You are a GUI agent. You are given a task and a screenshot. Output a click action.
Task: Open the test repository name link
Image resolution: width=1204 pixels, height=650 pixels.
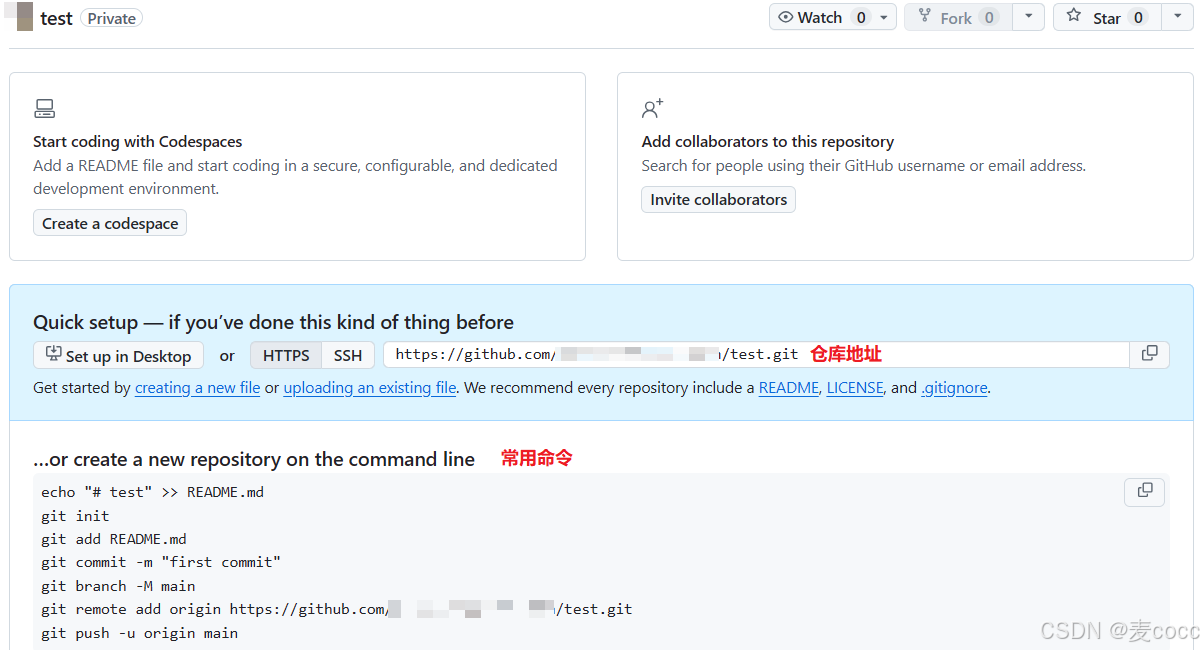click(x=56, y=18)
